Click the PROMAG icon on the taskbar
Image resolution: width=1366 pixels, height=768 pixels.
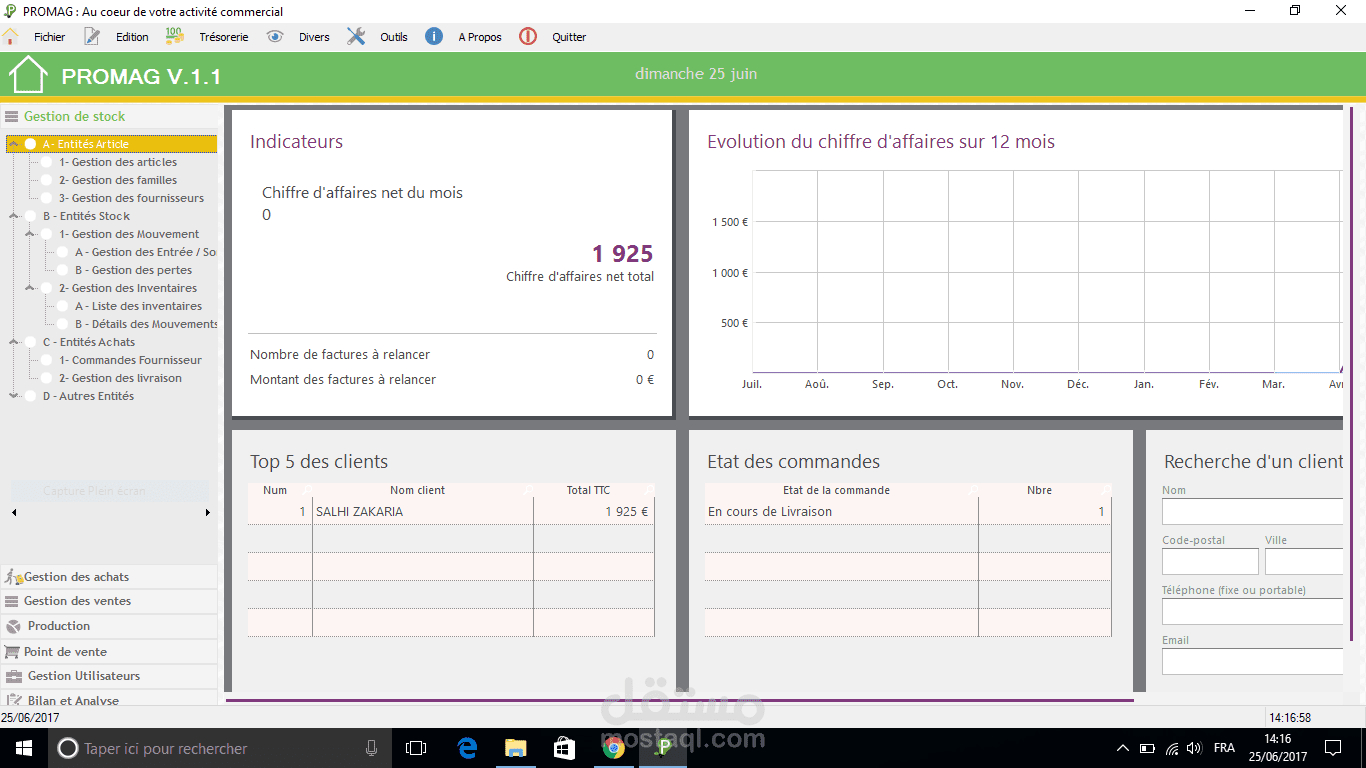point(662,748)
